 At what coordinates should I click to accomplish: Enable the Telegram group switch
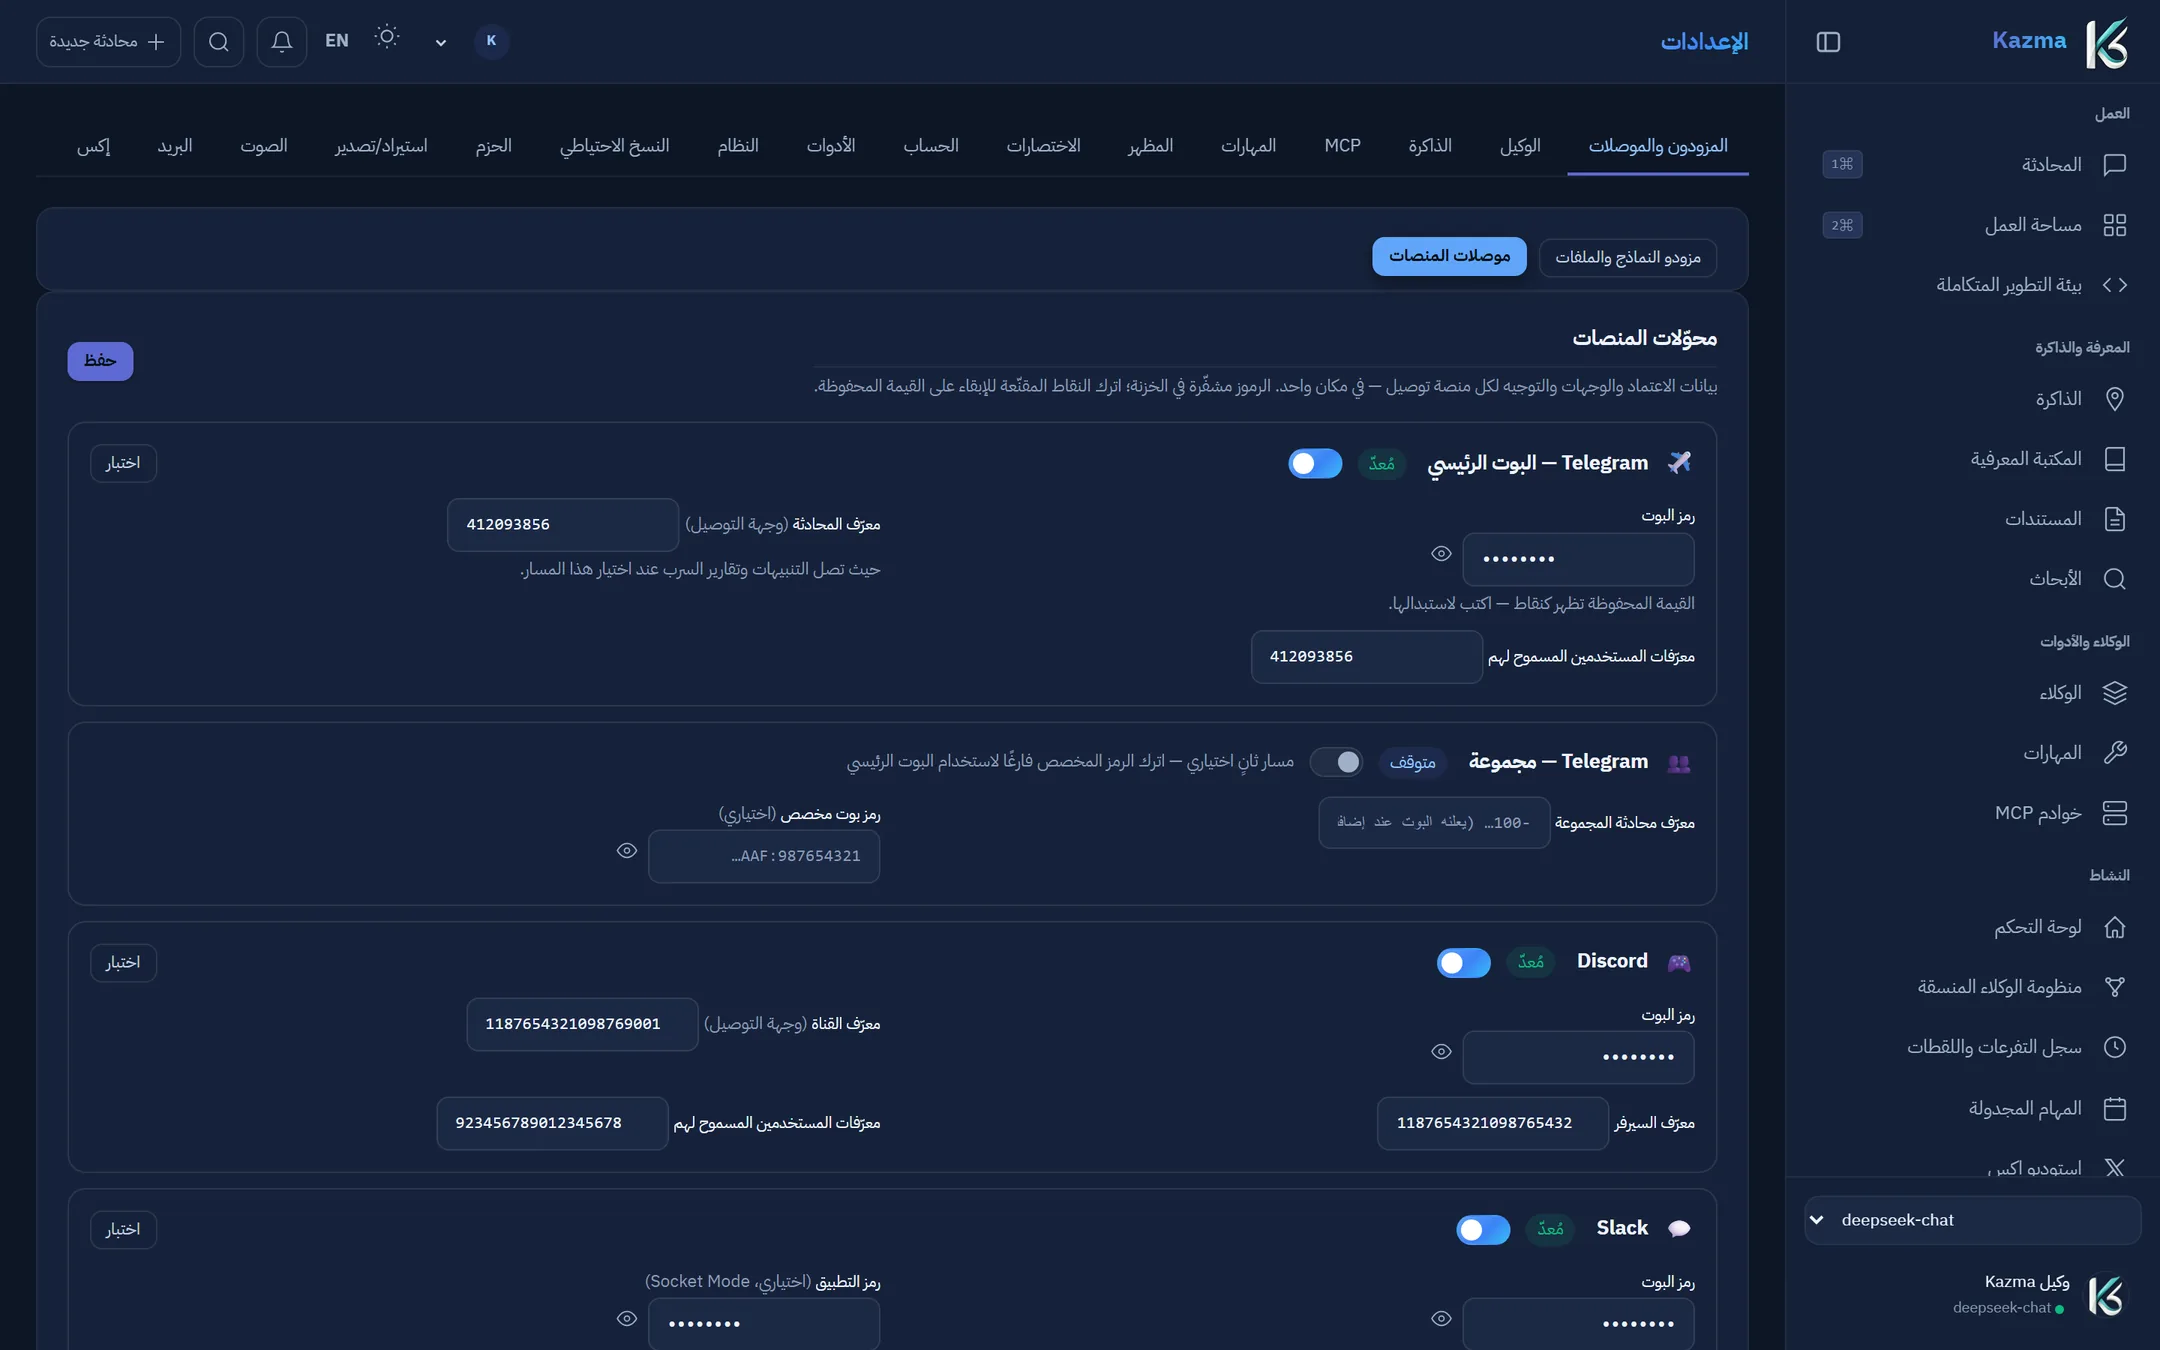pyautogui.click(x=1336, y=762)
